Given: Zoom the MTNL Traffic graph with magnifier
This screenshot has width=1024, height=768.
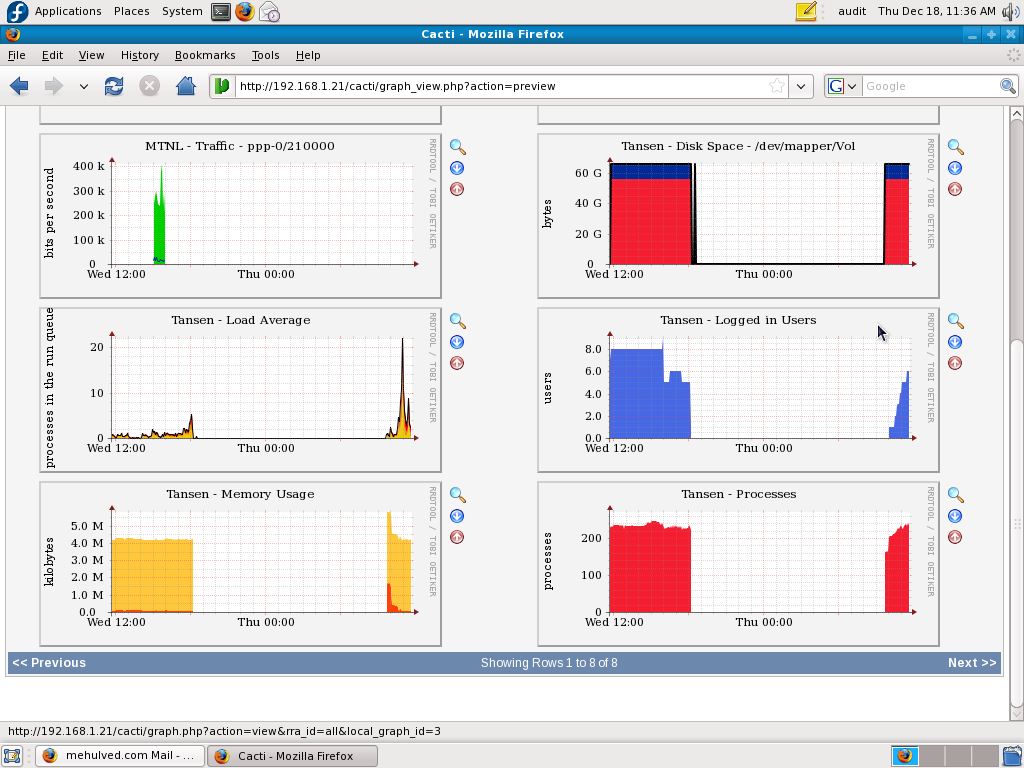Looking at the screenshot, I should tap(458, 147).
